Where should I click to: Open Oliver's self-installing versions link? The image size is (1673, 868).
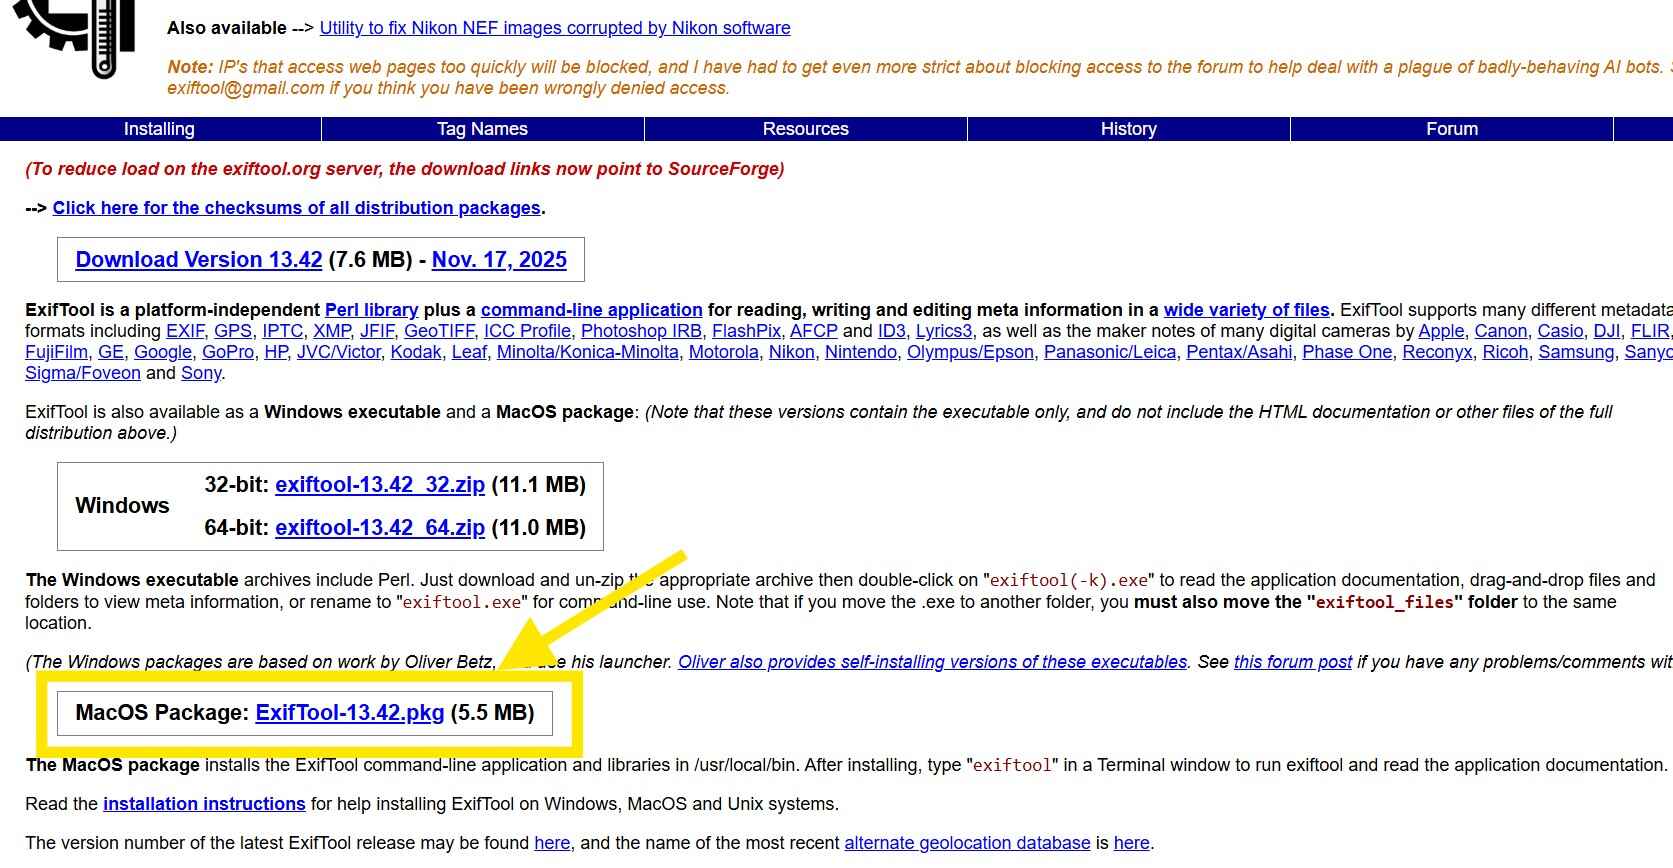(x=932, y=662)
